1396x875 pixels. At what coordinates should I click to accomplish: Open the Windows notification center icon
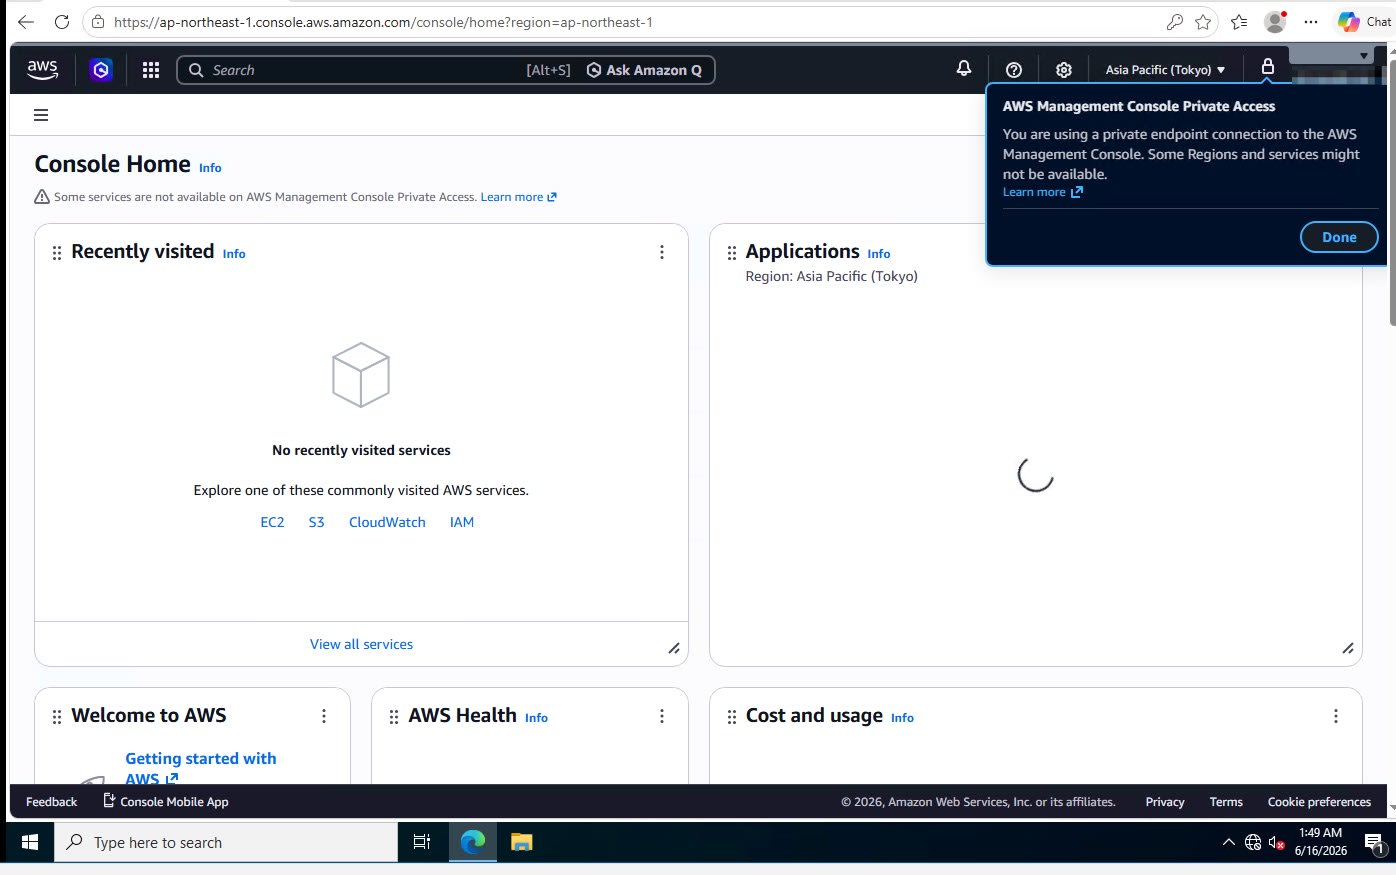click(1374, 843)
